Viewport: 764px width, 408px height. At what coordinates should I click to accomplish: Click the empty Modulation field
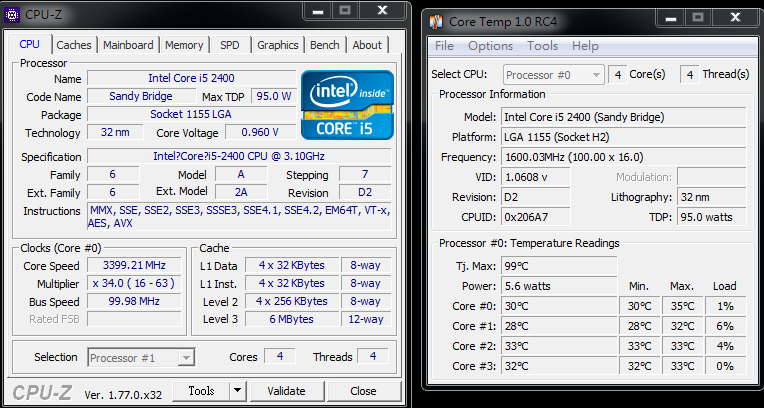711,177
